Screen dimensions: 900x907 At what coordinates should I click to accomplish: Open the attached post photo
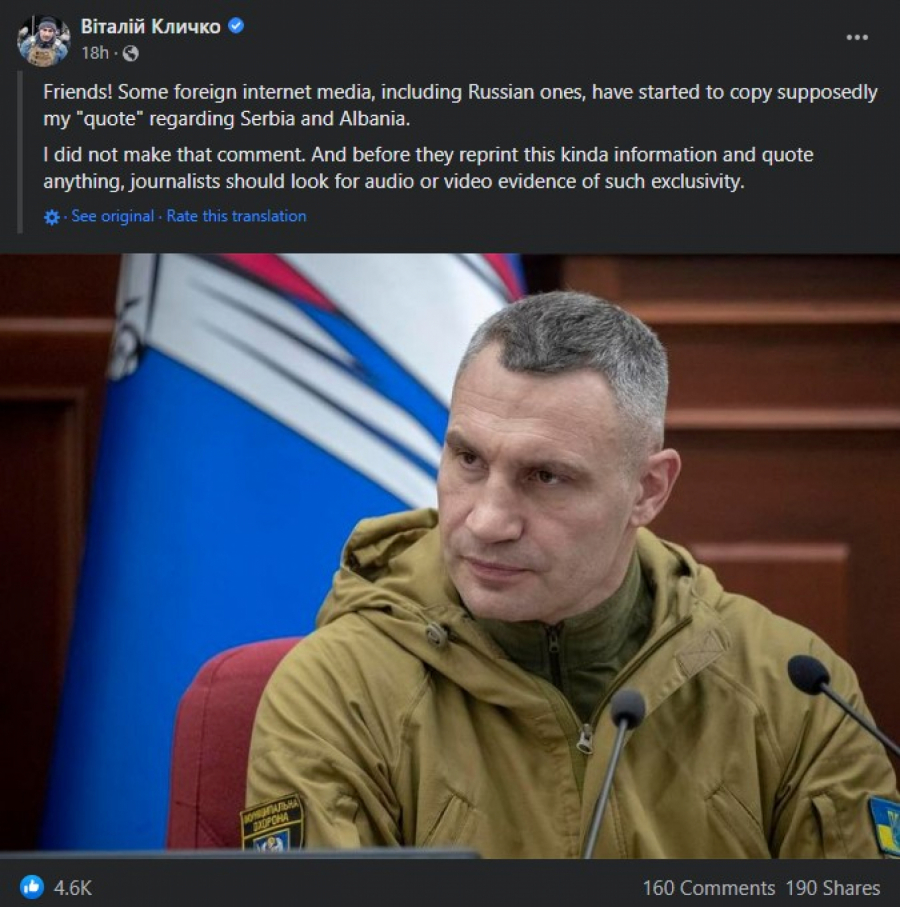pyautogui.click(x=450, y=556)
